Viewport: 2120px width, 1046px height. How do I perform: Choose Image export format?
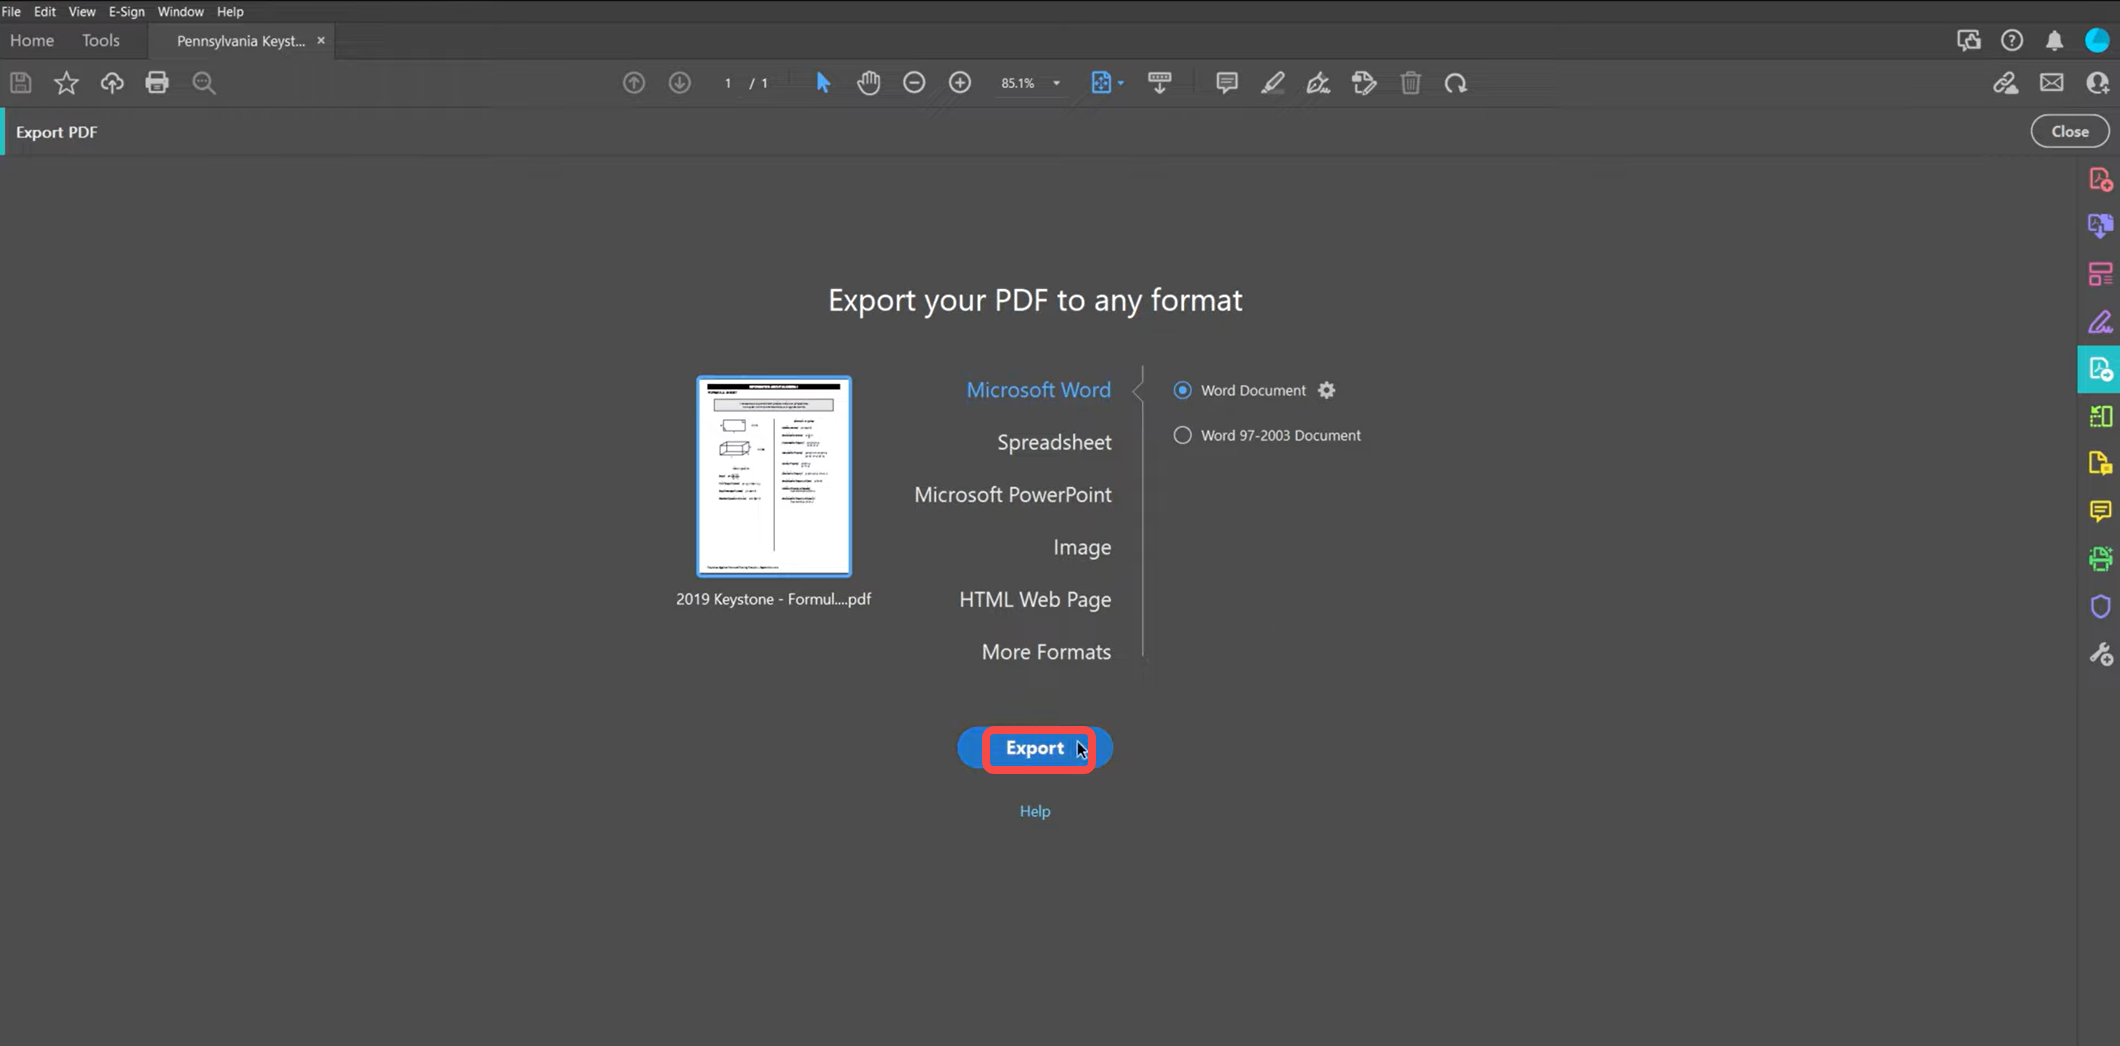pyautogui.click(x=1082, y=547)
